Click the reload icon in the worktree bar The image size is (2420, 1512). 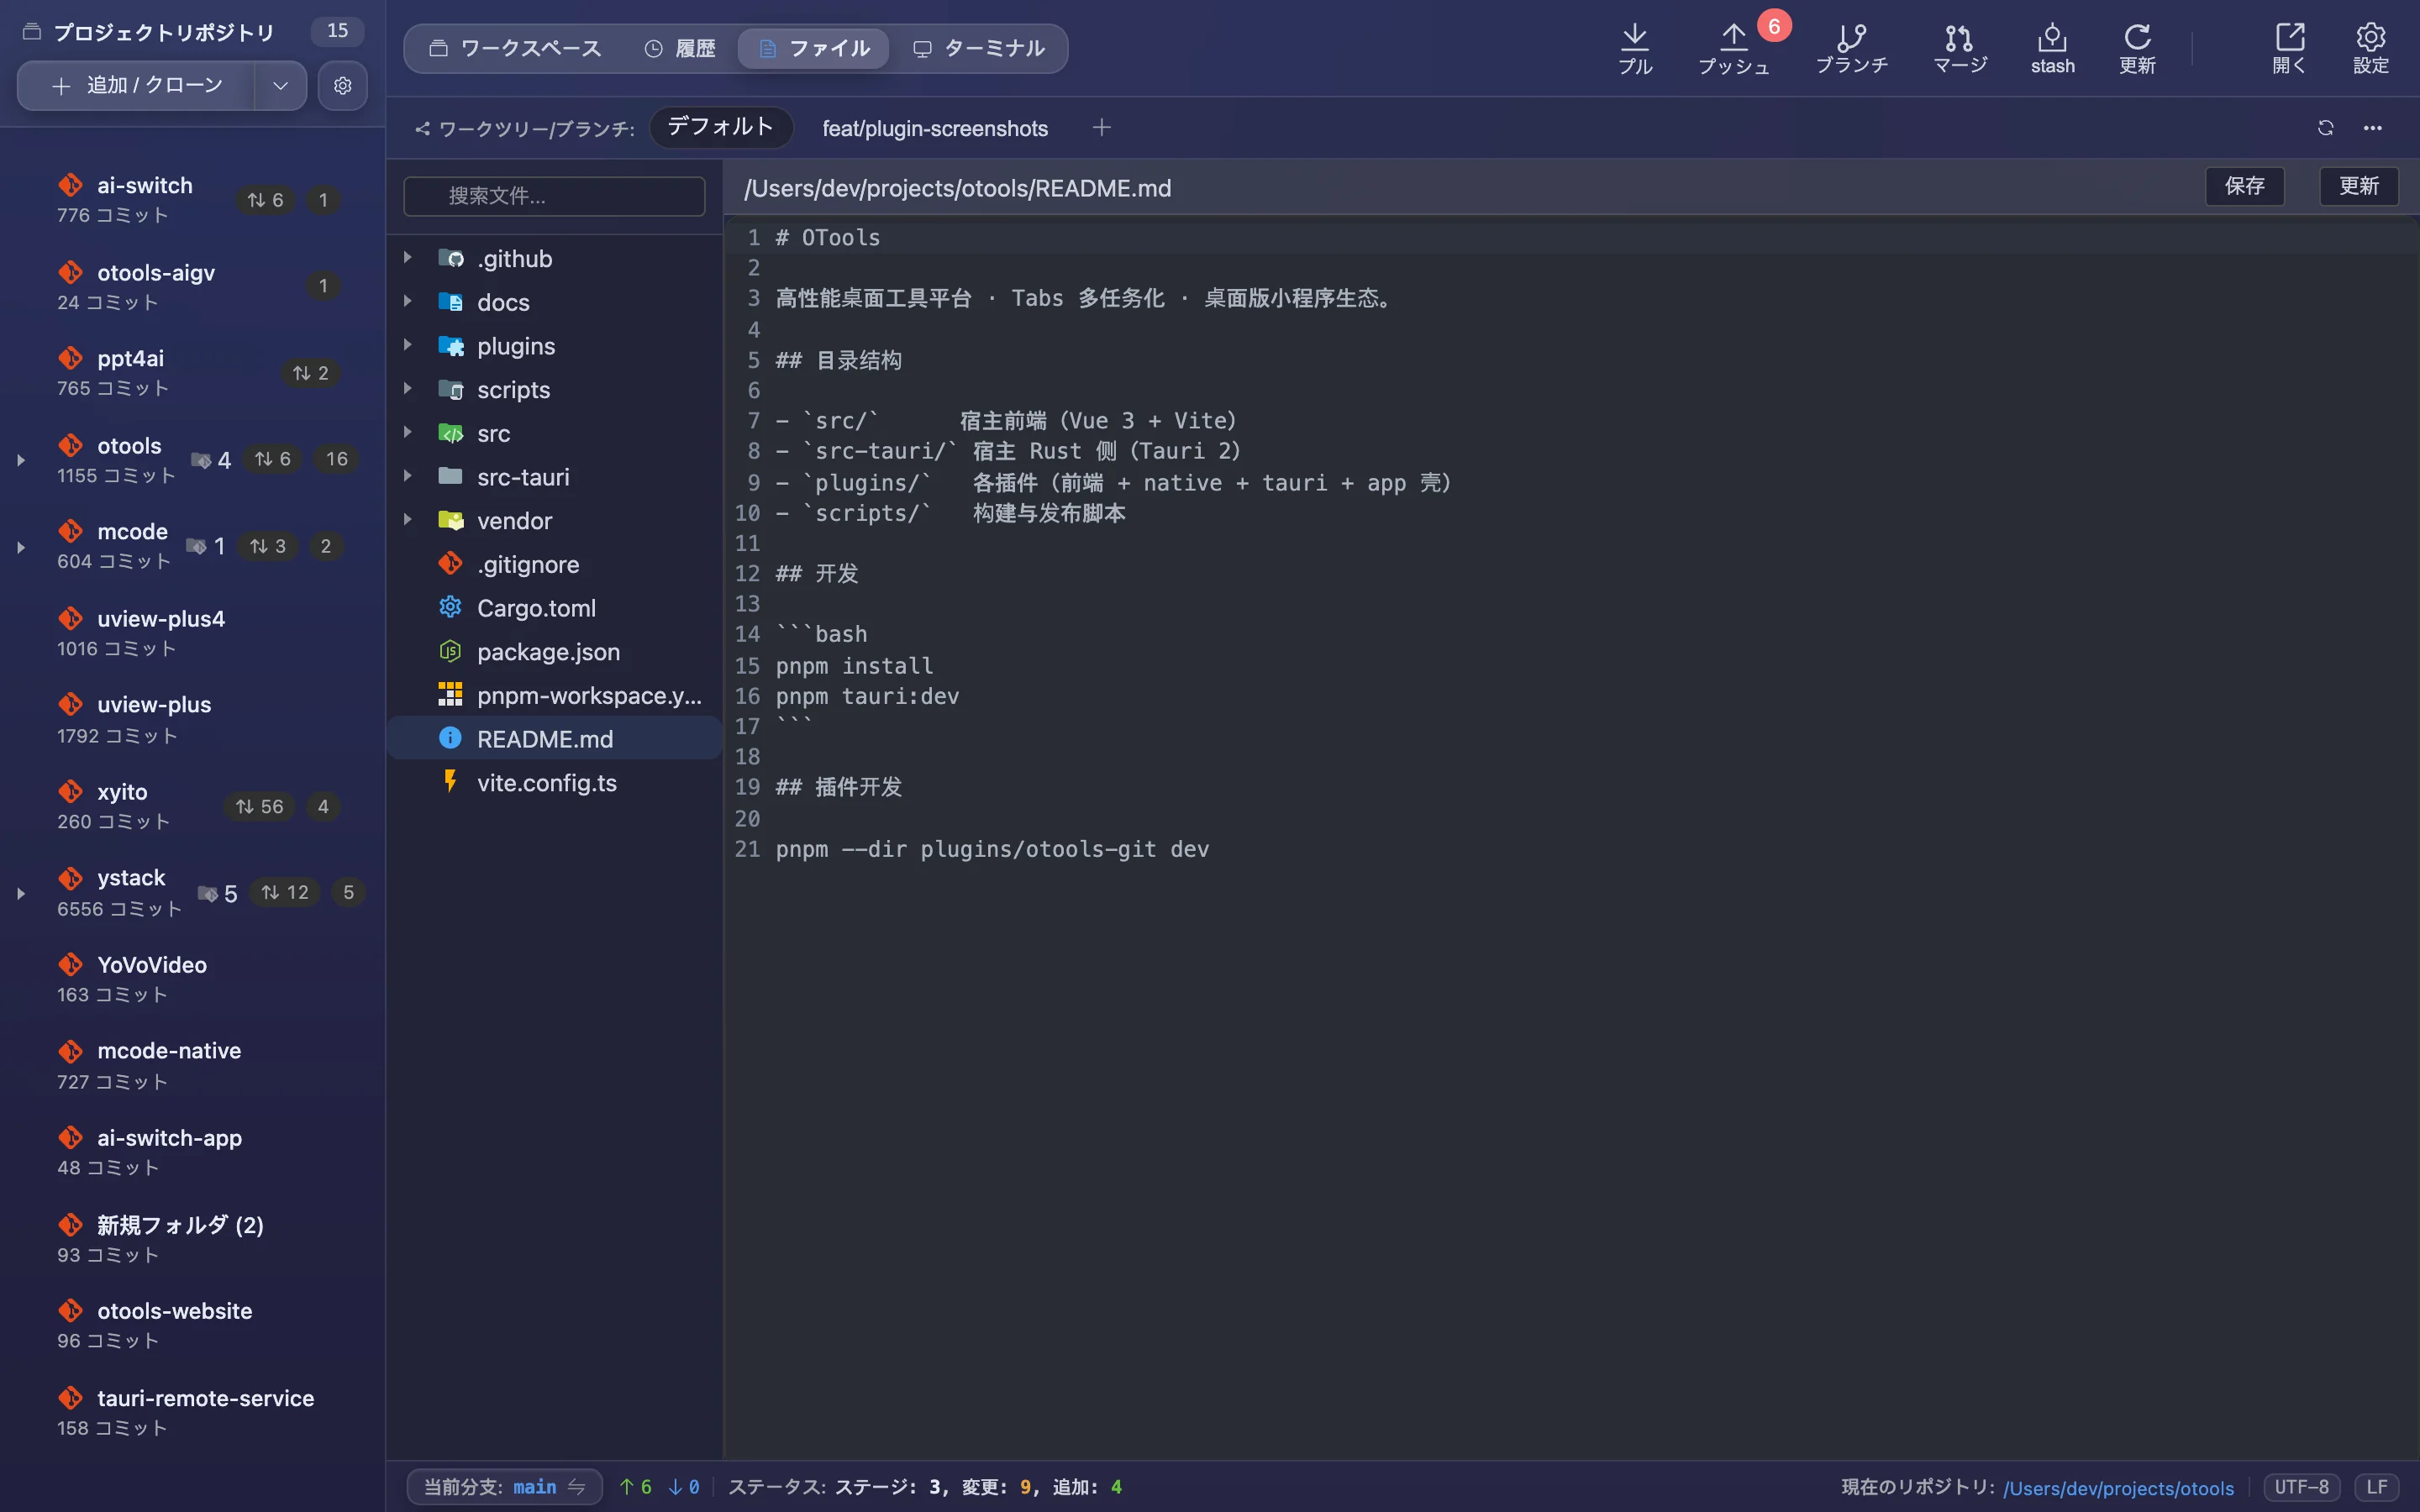[x=2325, y=128]
